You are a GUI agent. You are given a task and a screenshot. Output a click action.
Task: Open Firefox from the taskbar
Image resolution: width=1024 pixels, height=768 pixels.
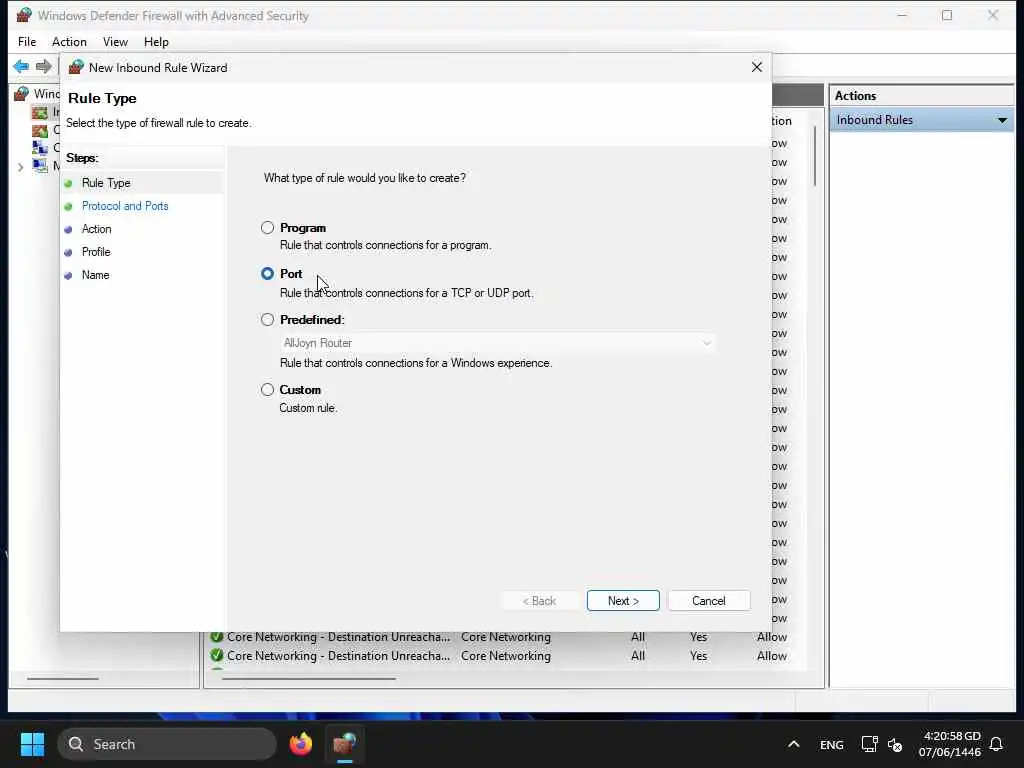tap(301, 744)
